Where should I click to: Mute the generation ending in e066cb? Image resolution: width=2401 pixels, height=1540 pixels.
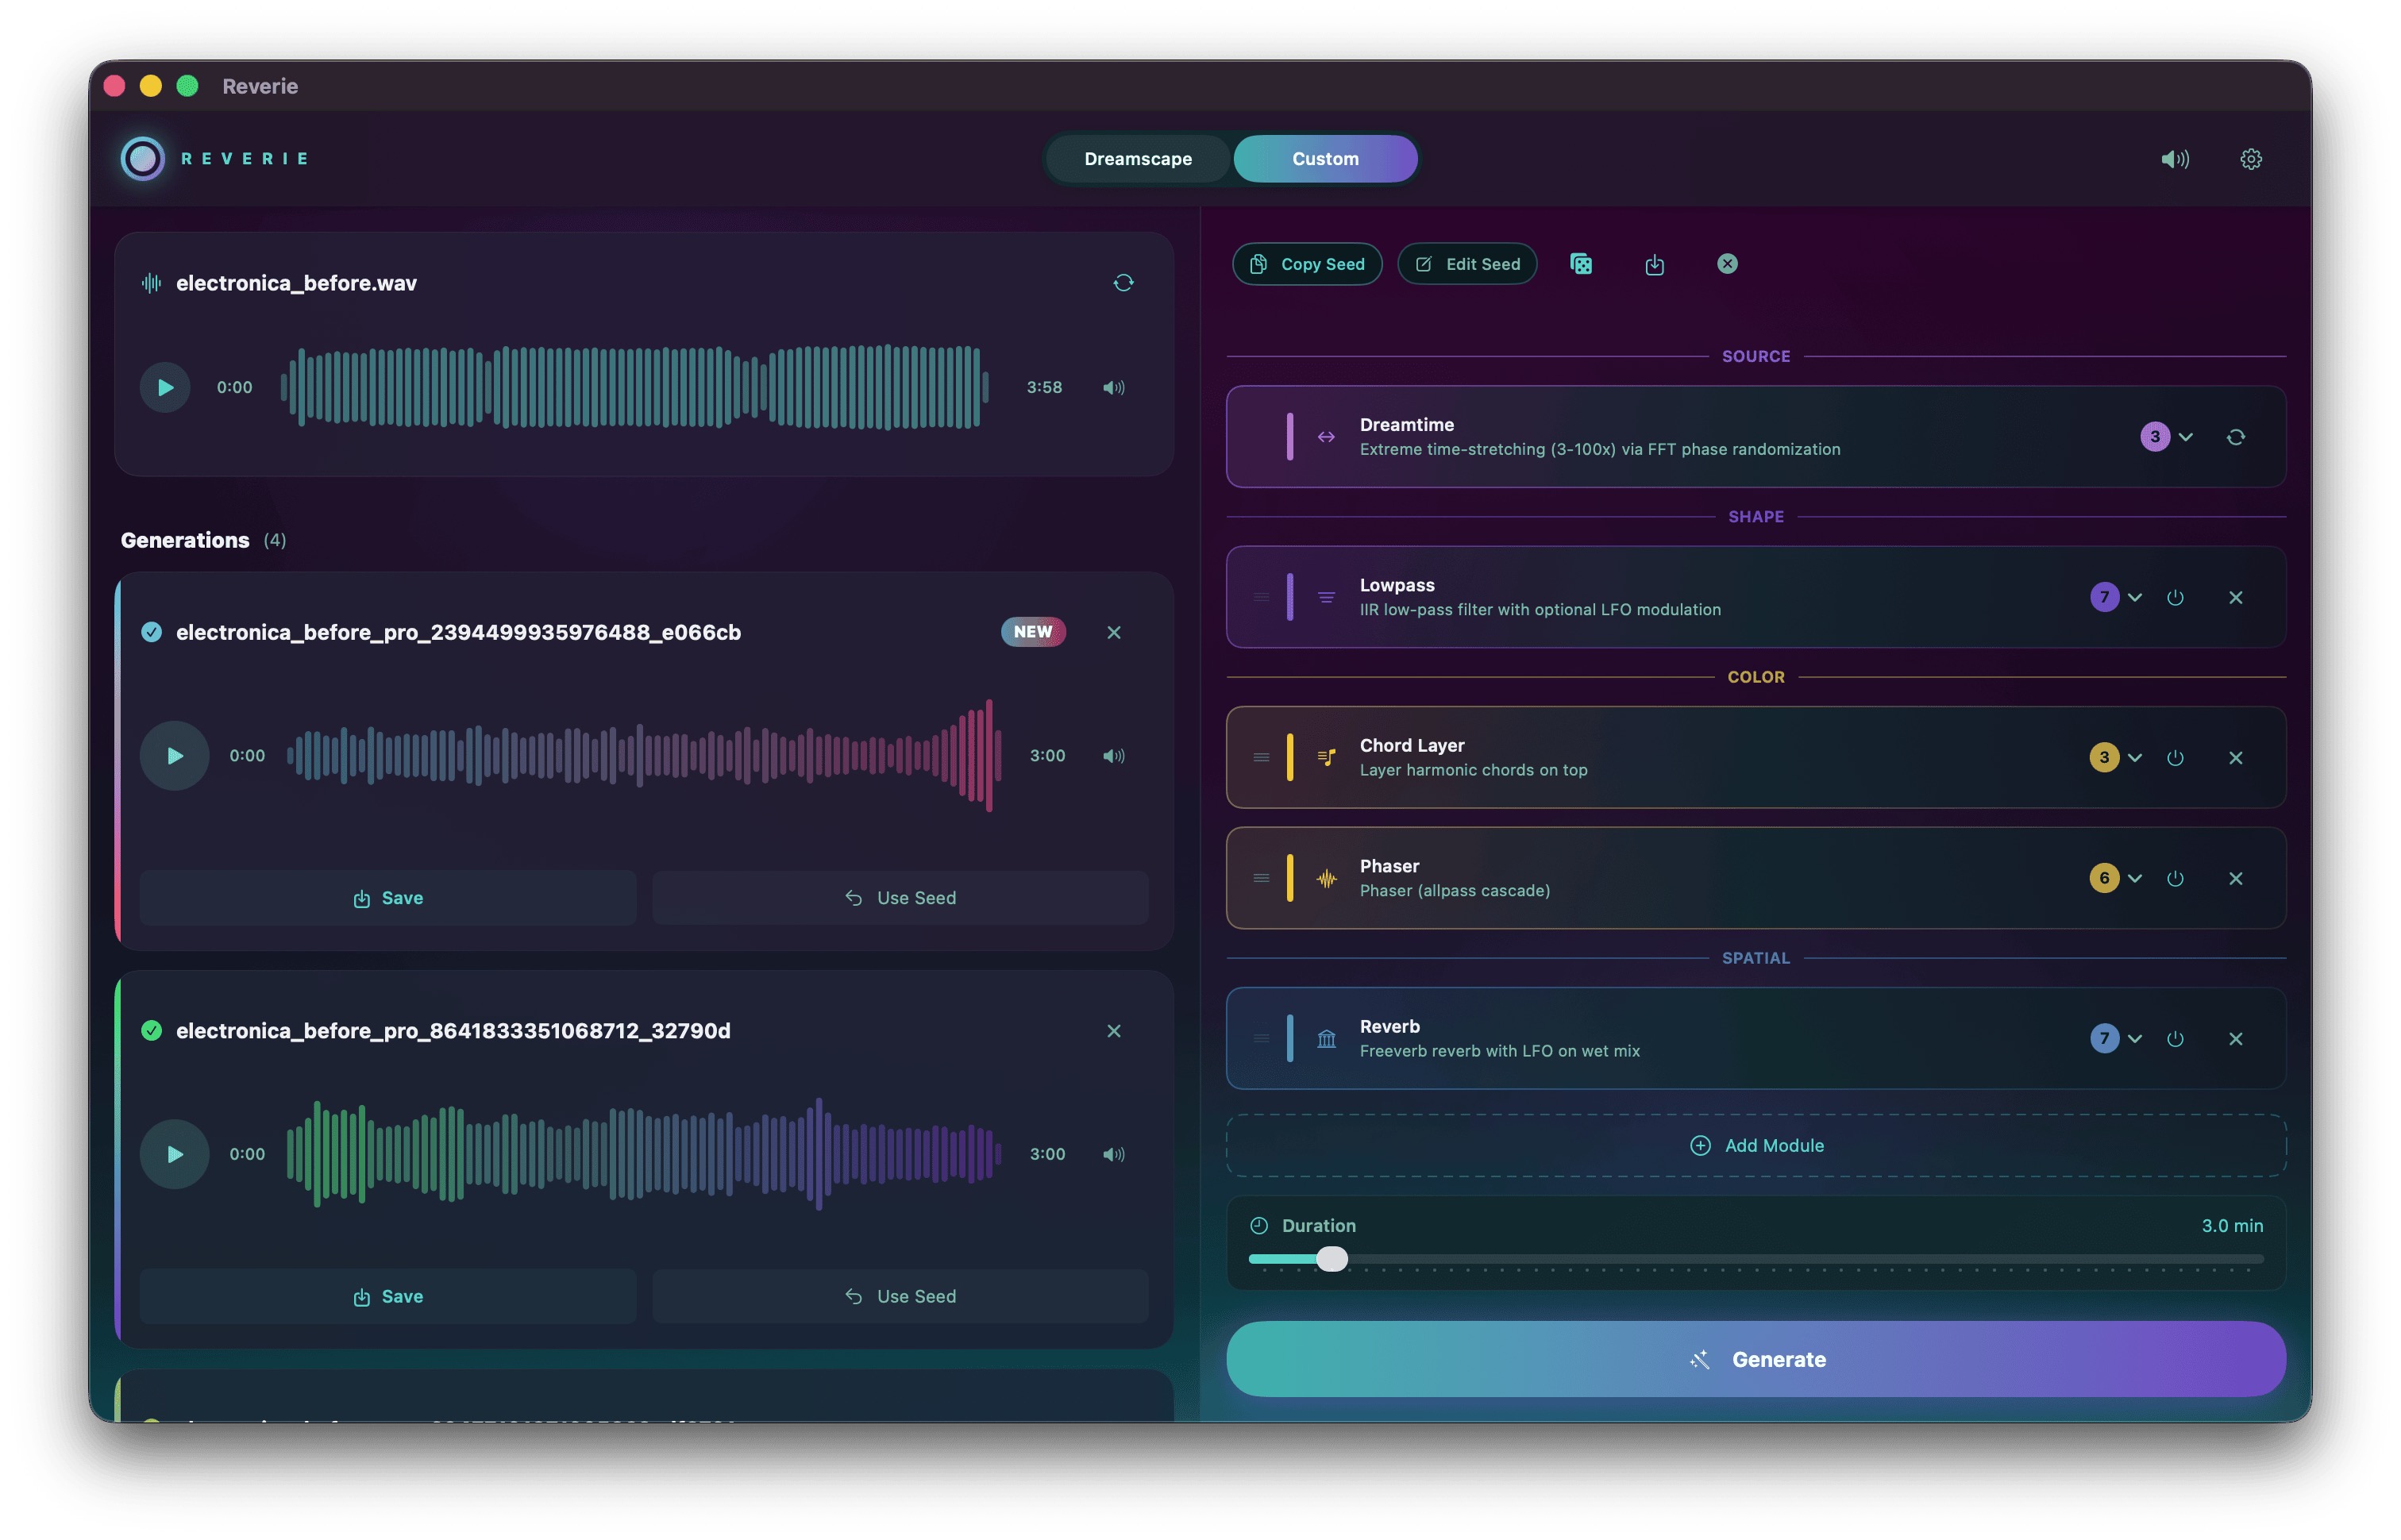click(x=1114, y=756)
